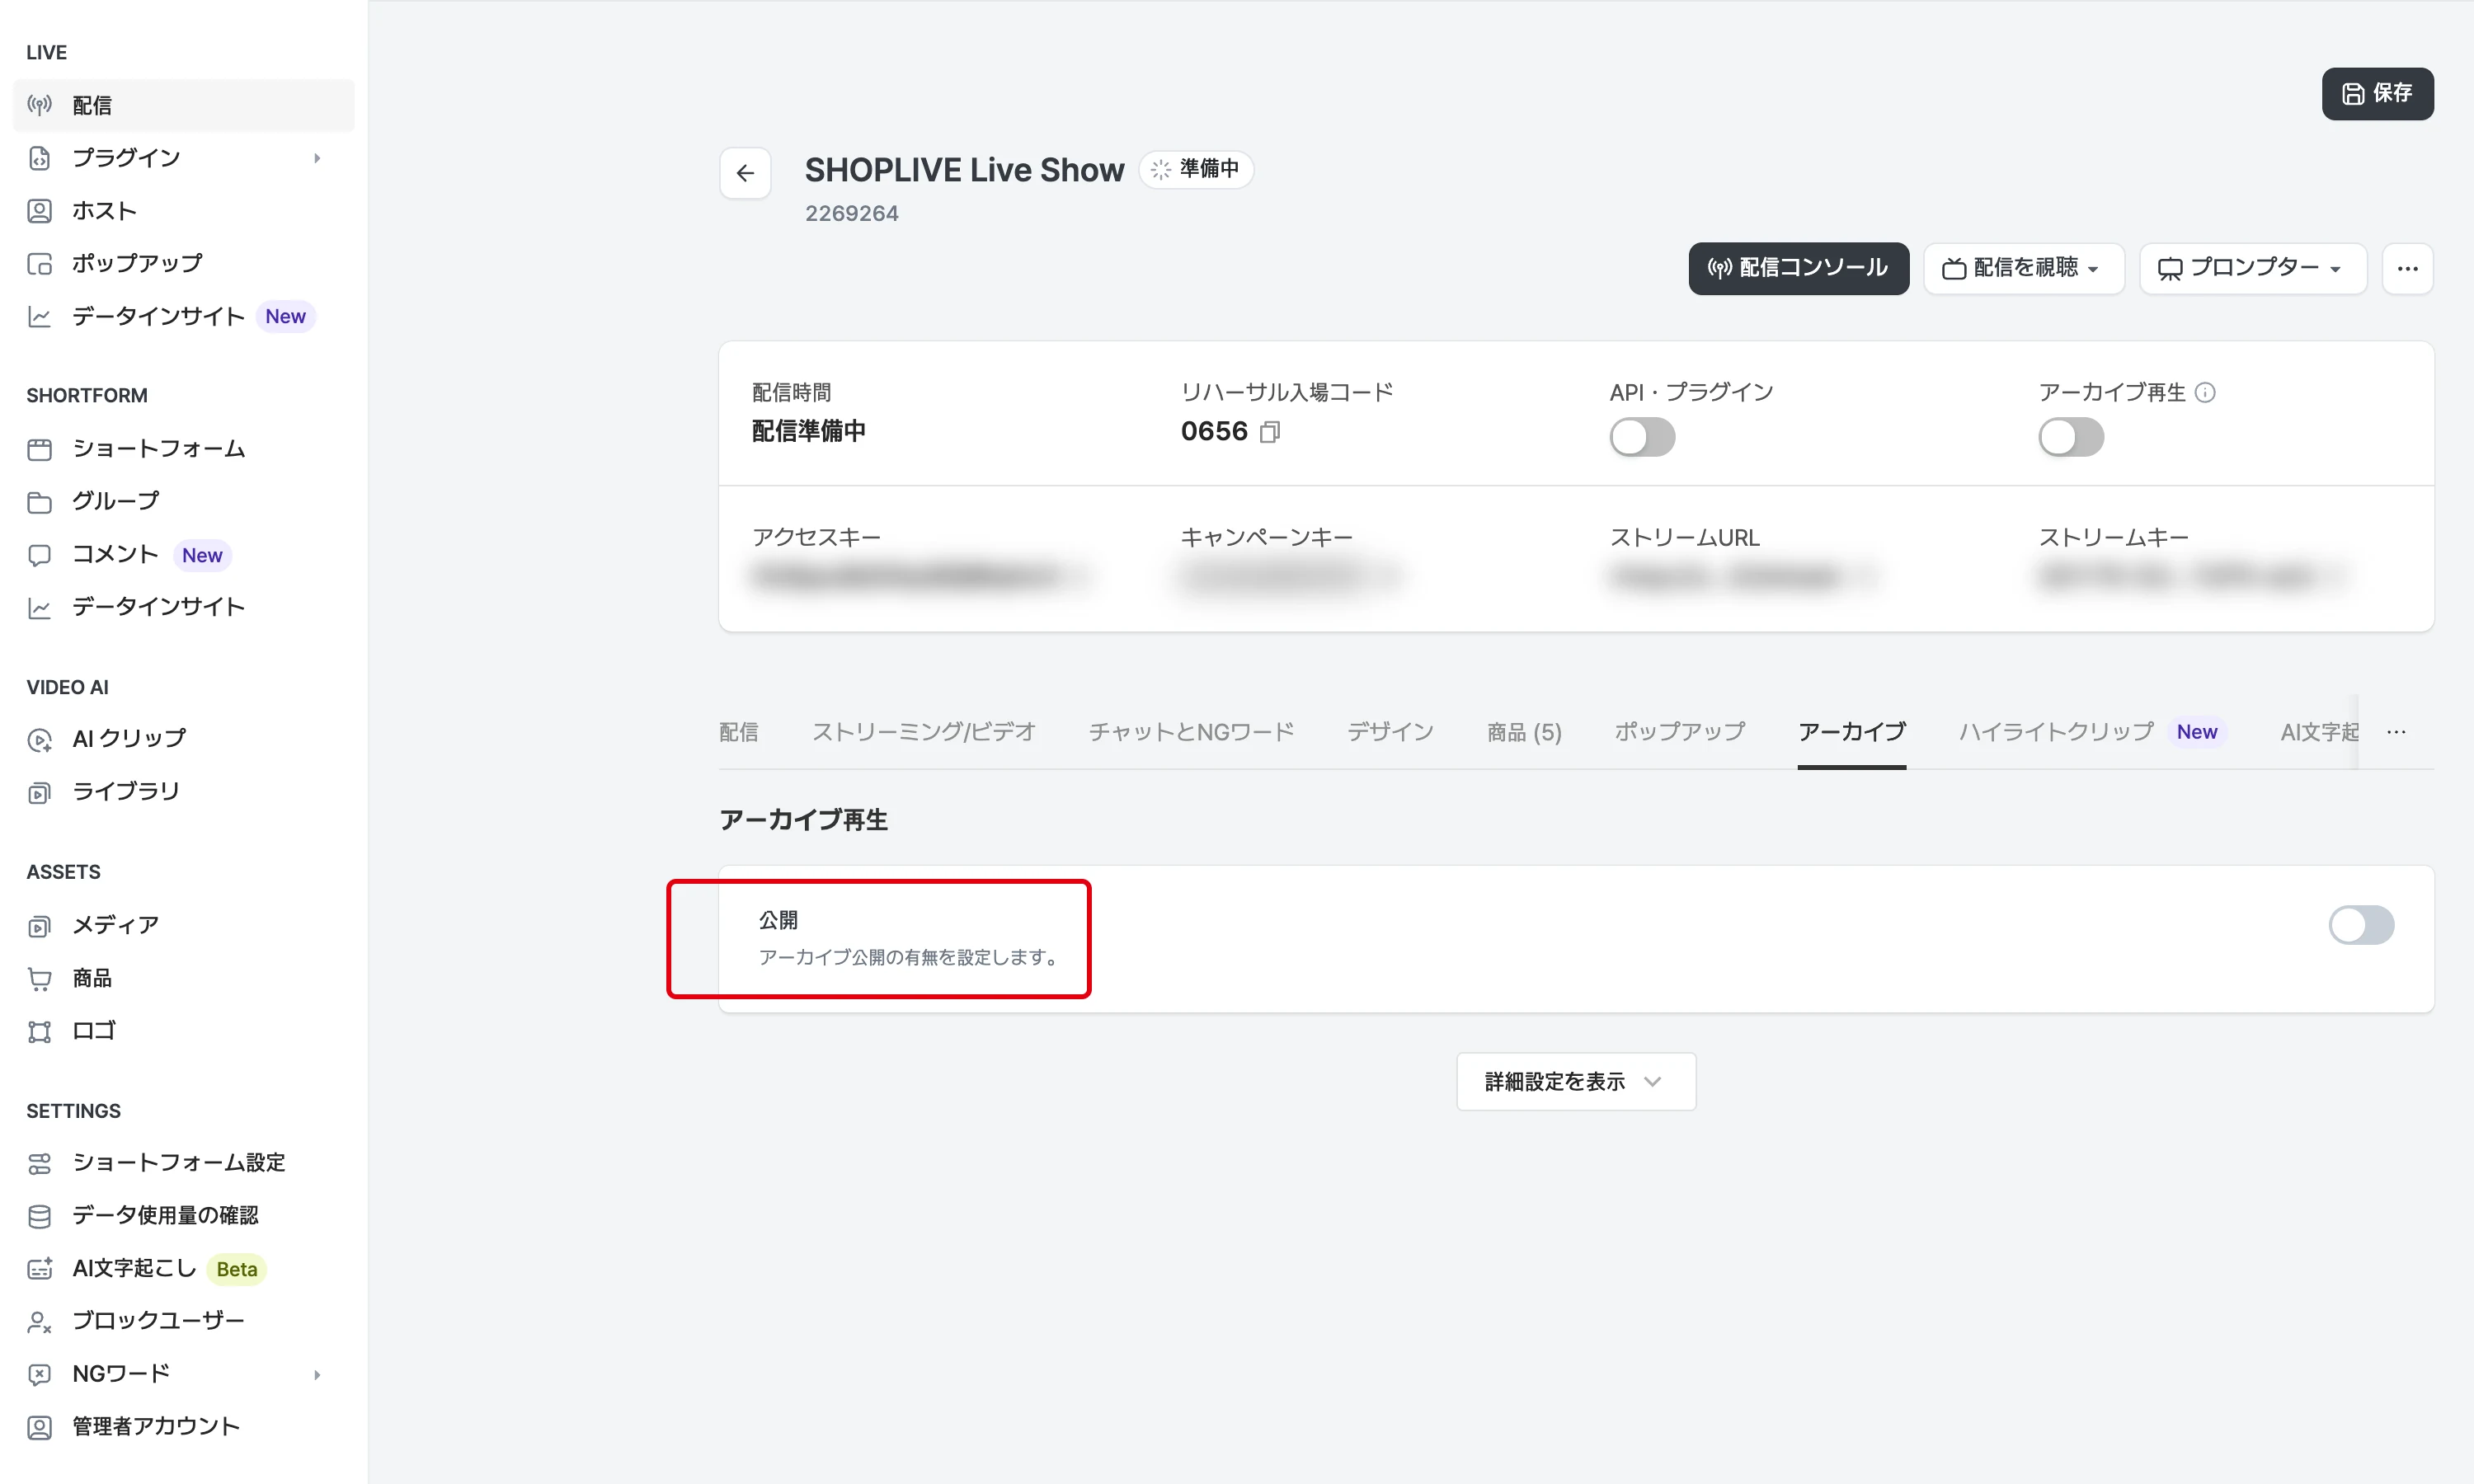Click the プラグイン sidebar icon
This screenshot has height=1484, width=2474.
[x=39, y=158]
